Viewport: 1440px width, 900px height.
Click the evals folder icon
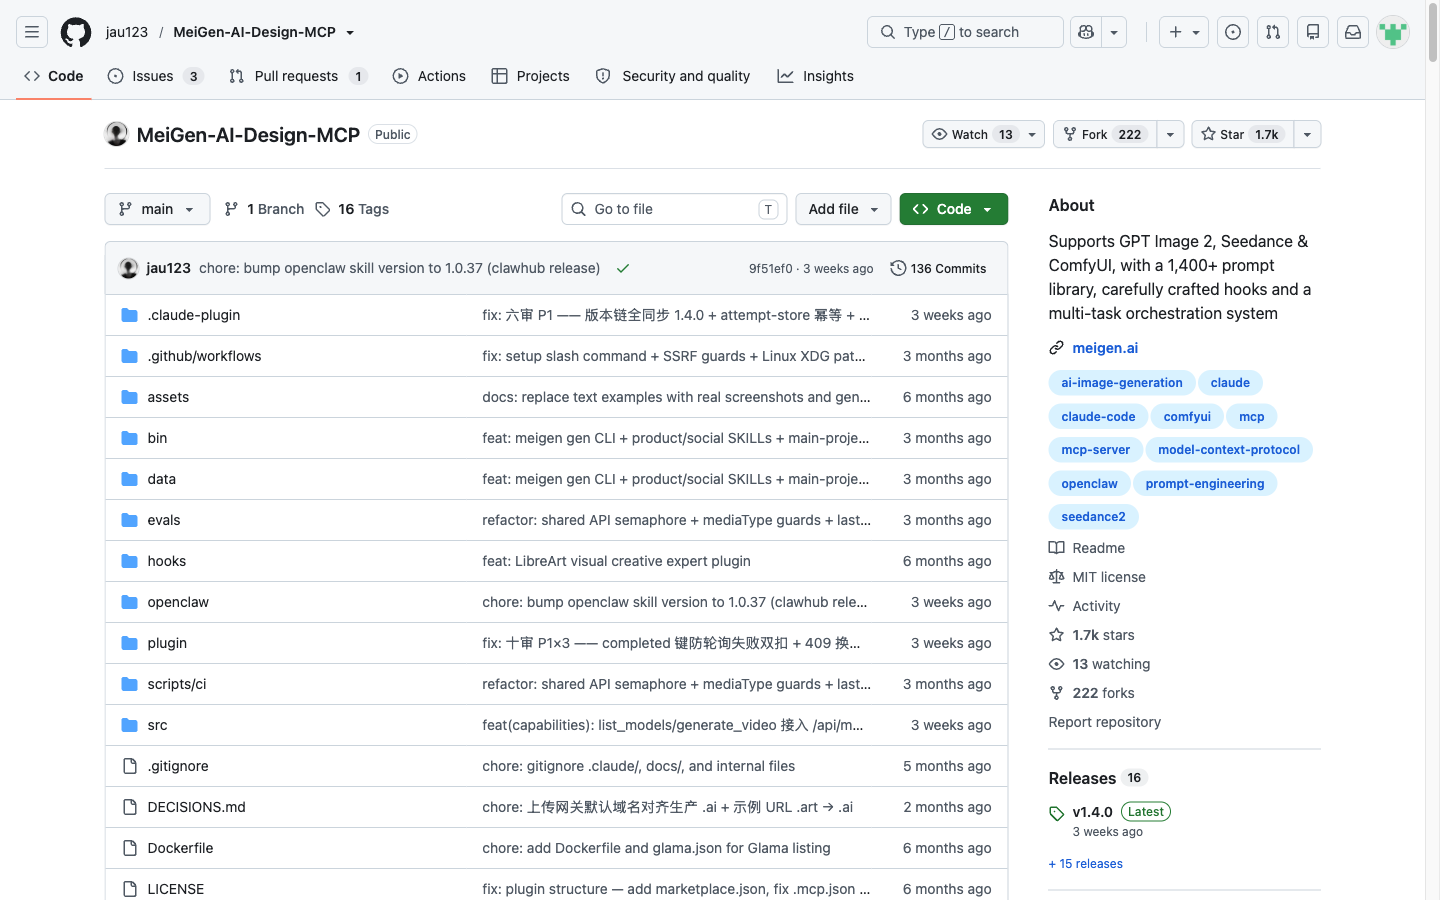[129, 520]
